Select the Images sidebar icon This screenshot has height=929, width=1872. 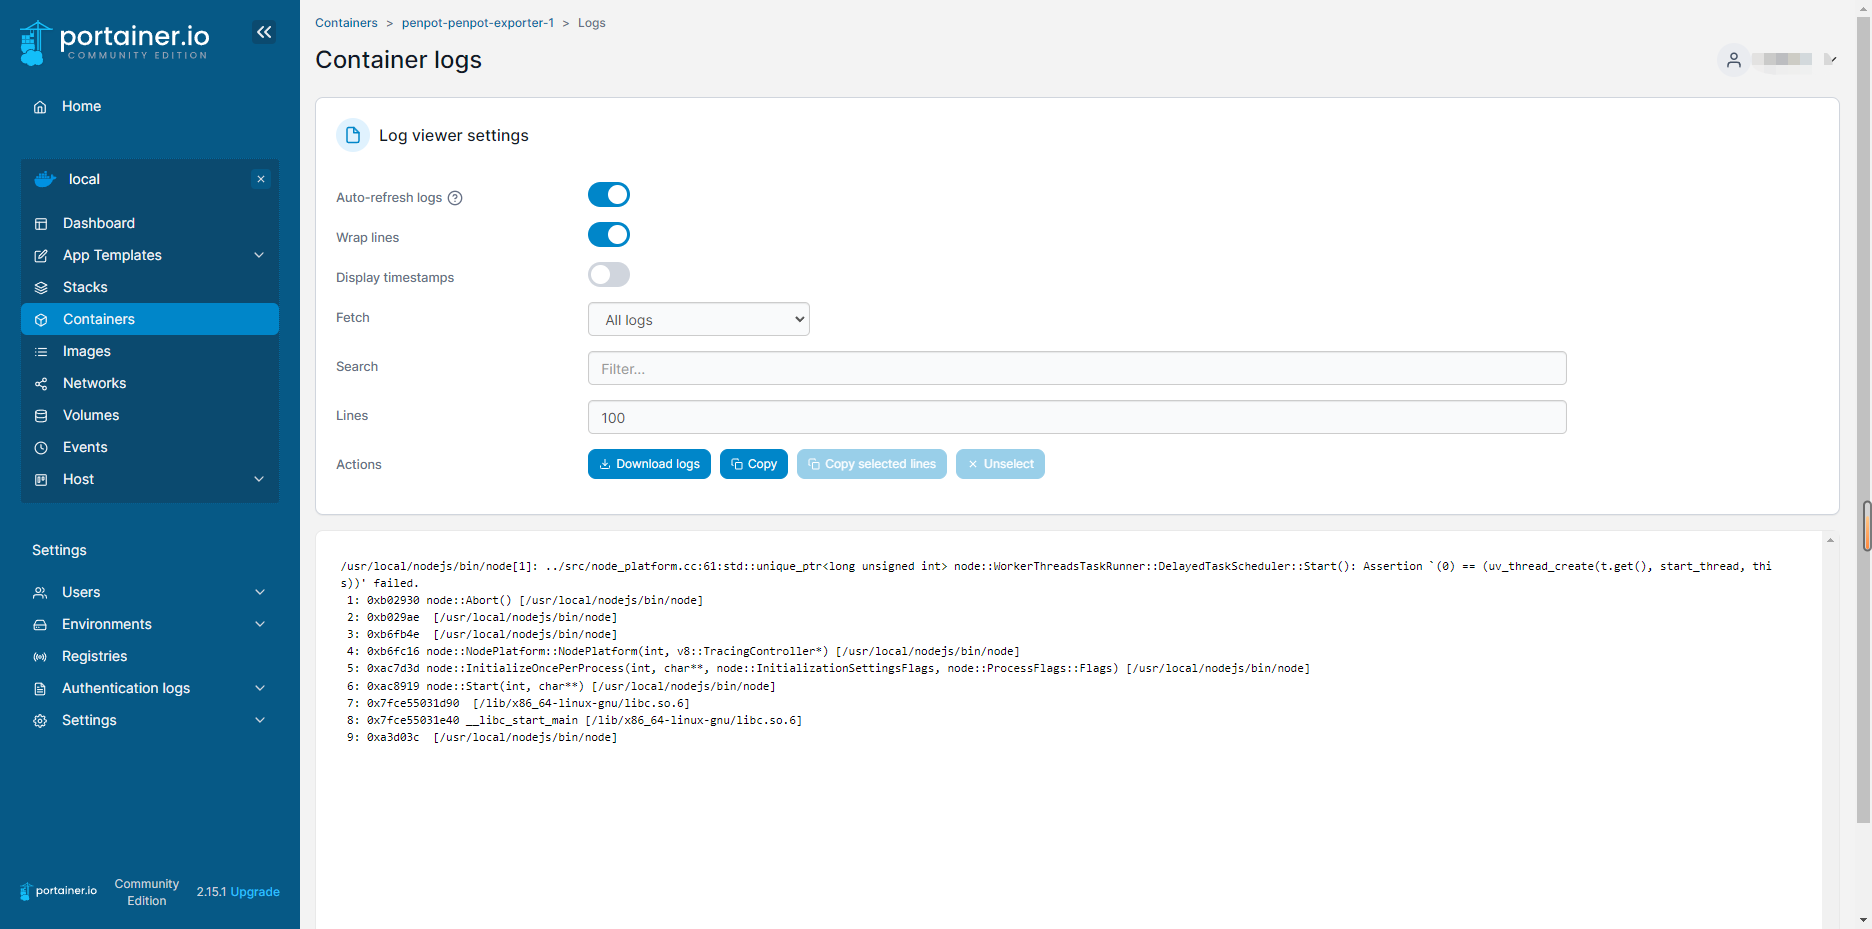tap(40, 351)
